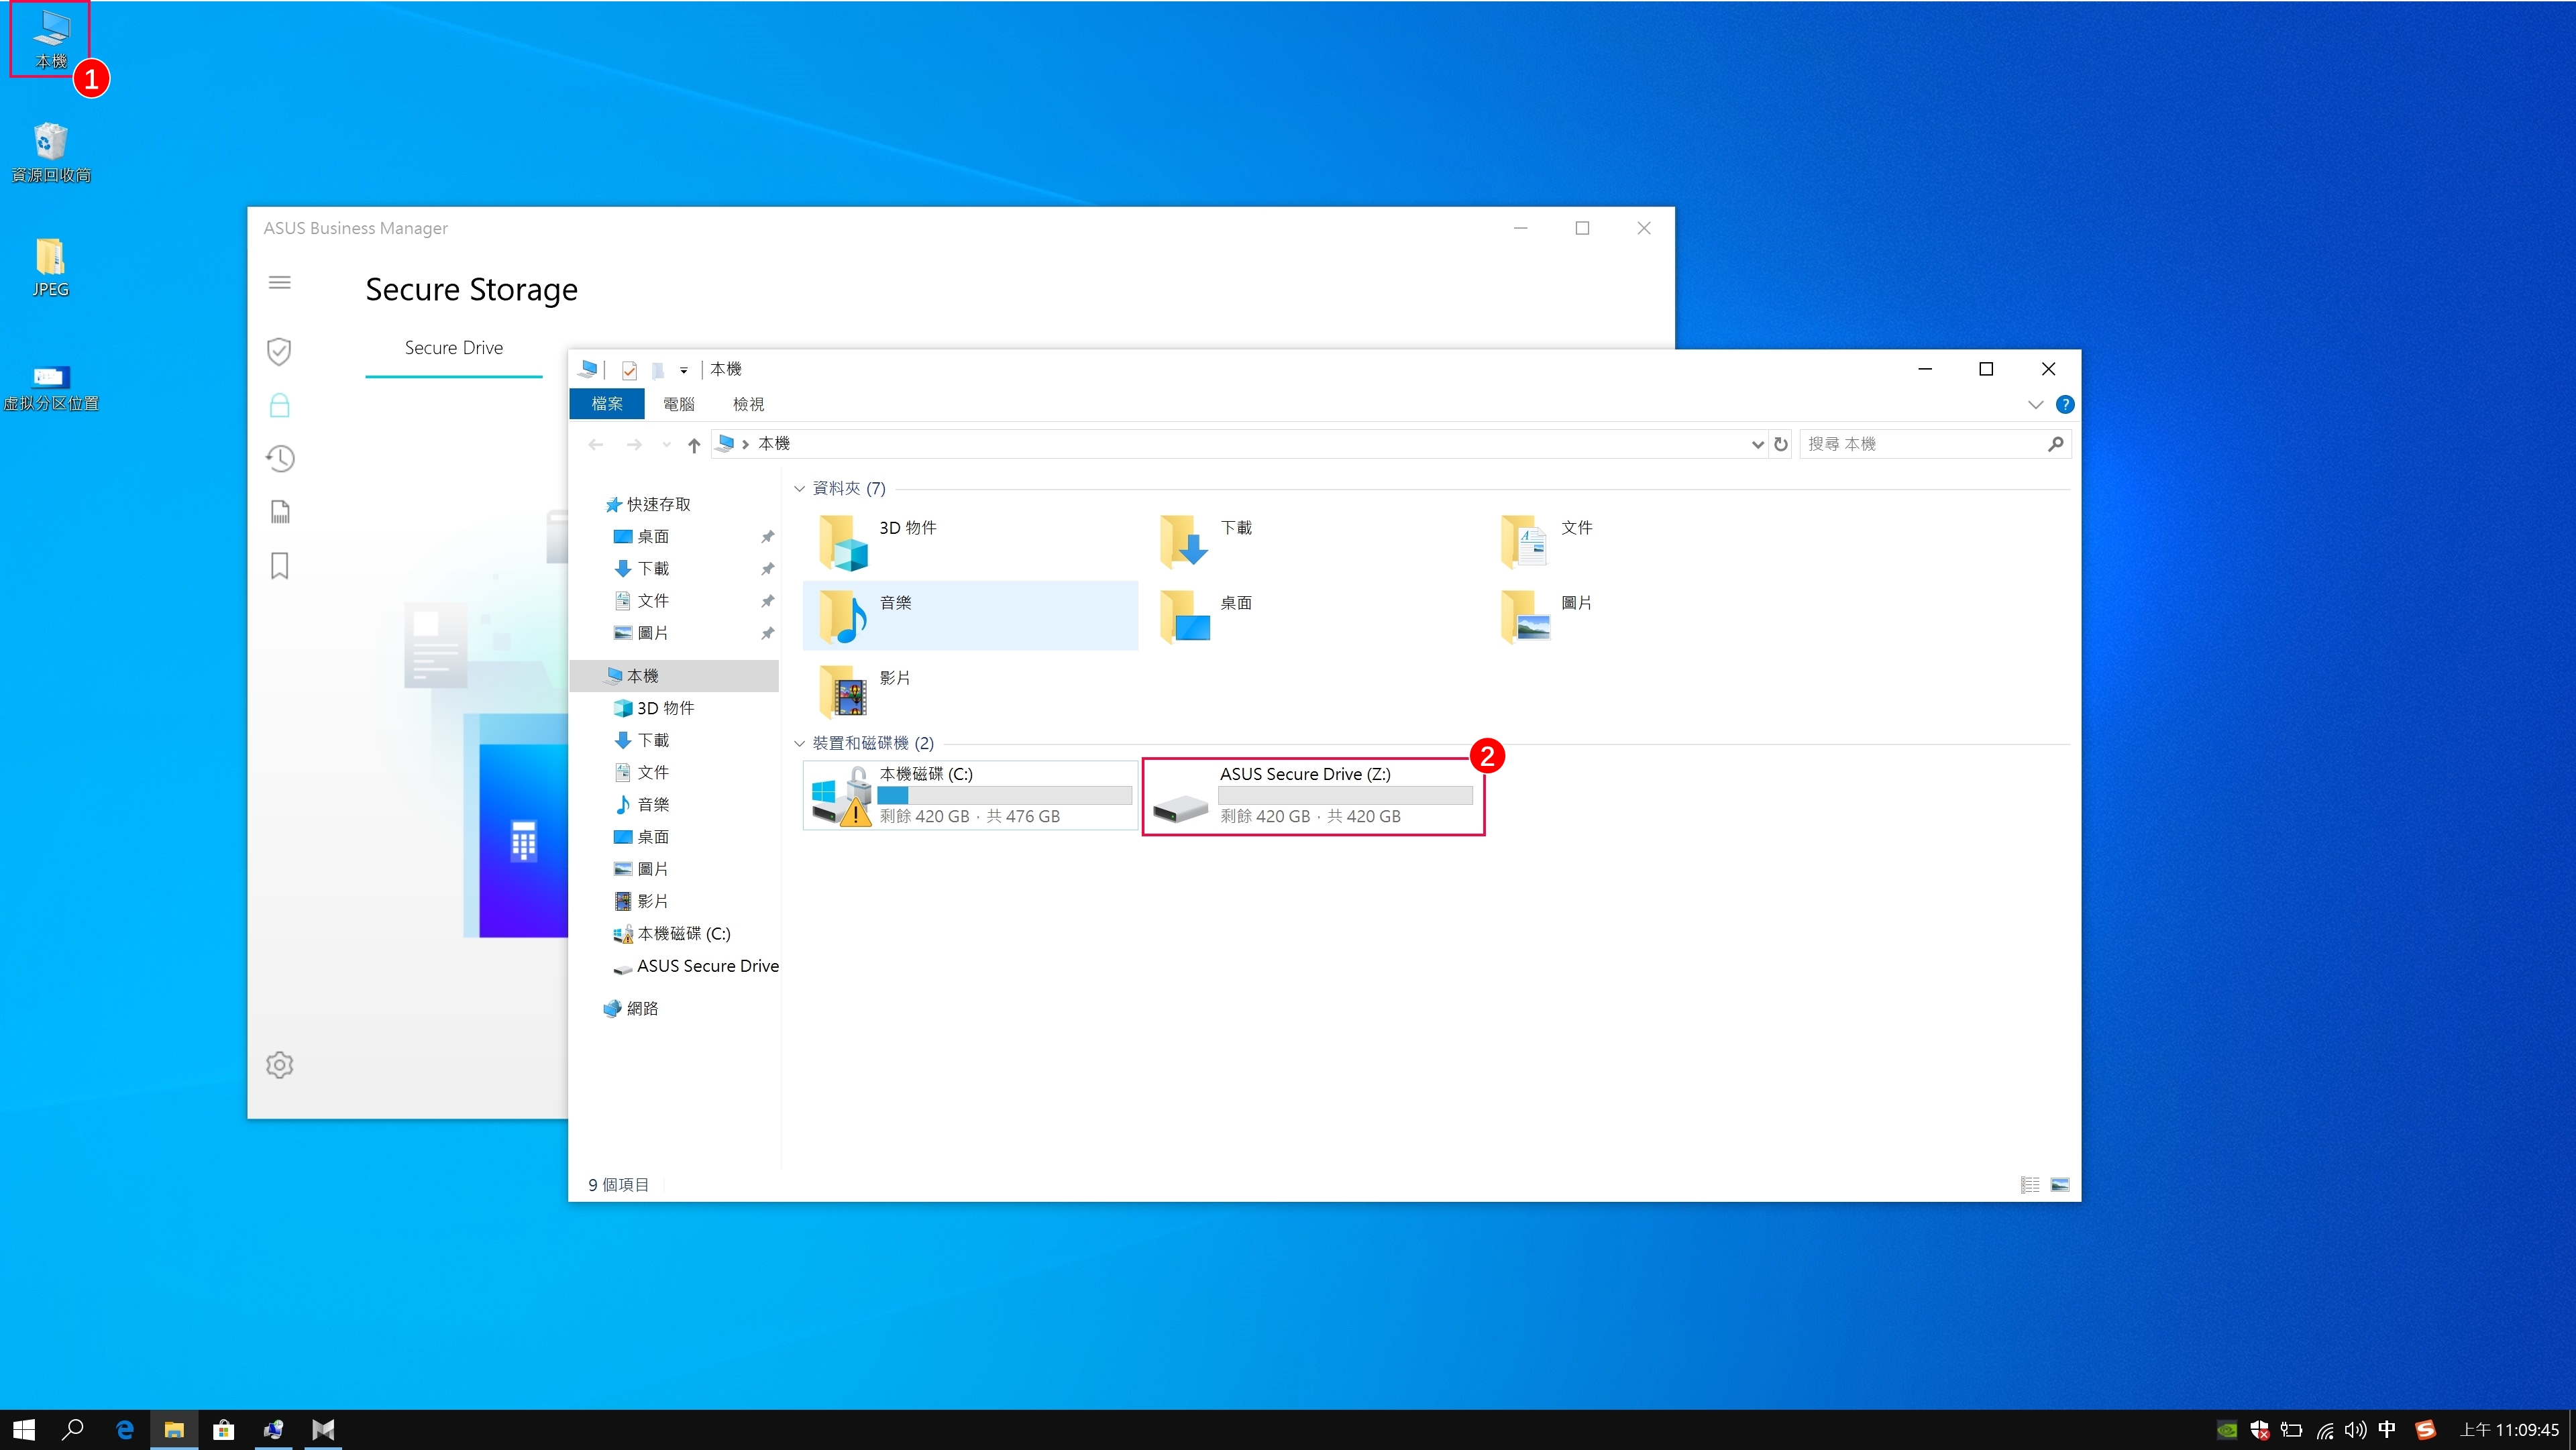
Task: Open the history clock icon in sidebar
Action: pos(280,459)
